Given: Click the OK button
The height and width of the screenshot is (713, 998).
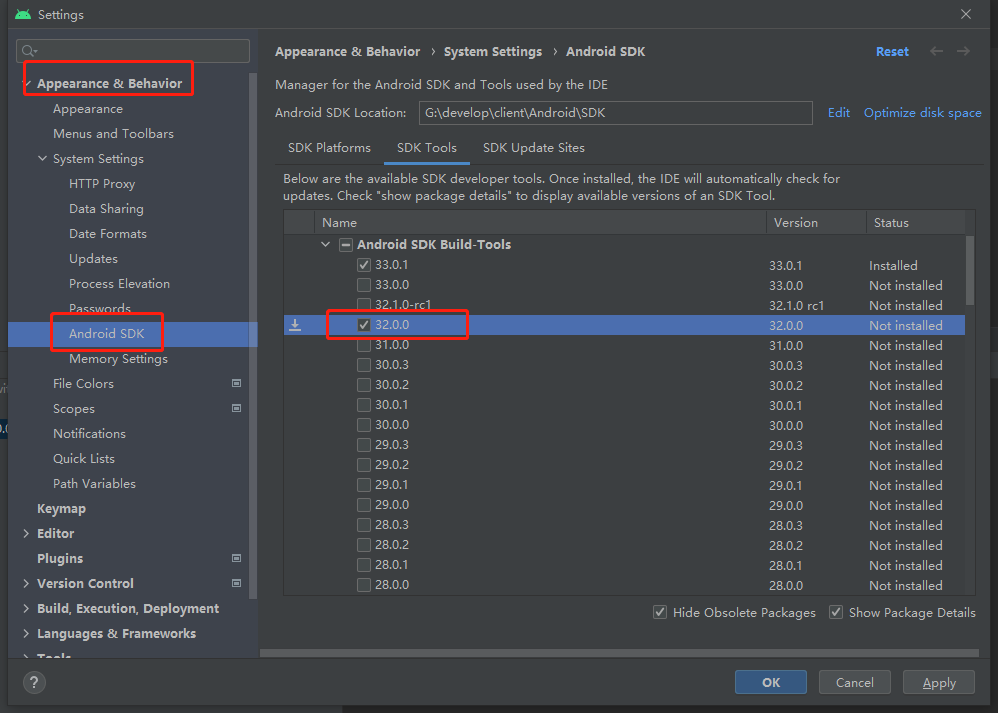Looking at the screenshot, I should pos(771,682).
